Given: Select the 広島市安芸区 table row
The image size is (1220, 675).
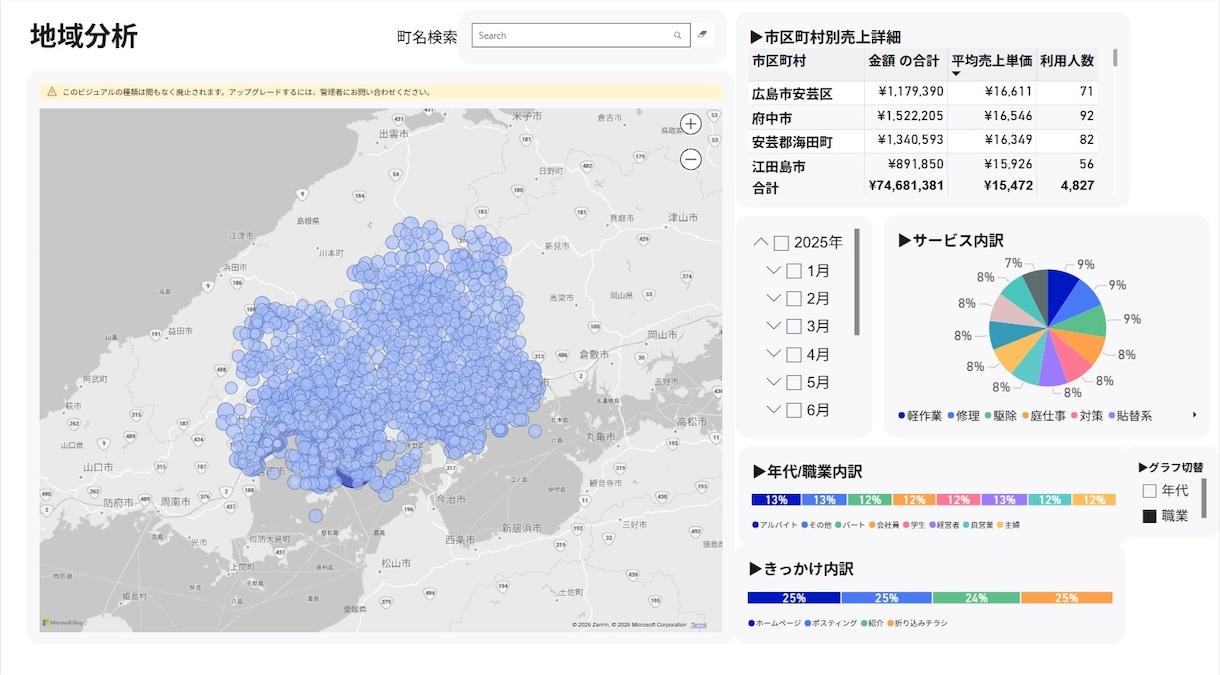Looking at the screenshot, I should pos(923,92).
